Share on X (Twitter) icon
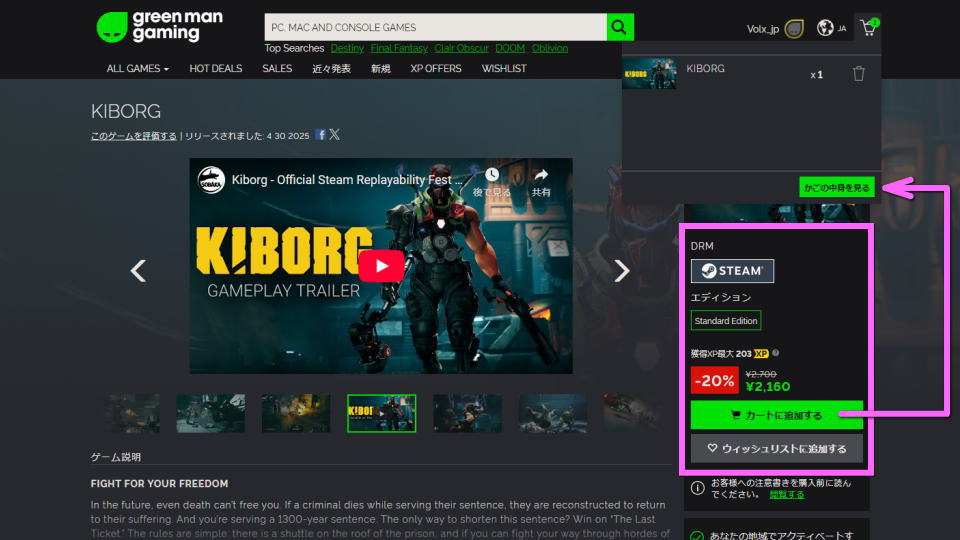The height and width of the screenshot is (540, 960). pos(334,134)
